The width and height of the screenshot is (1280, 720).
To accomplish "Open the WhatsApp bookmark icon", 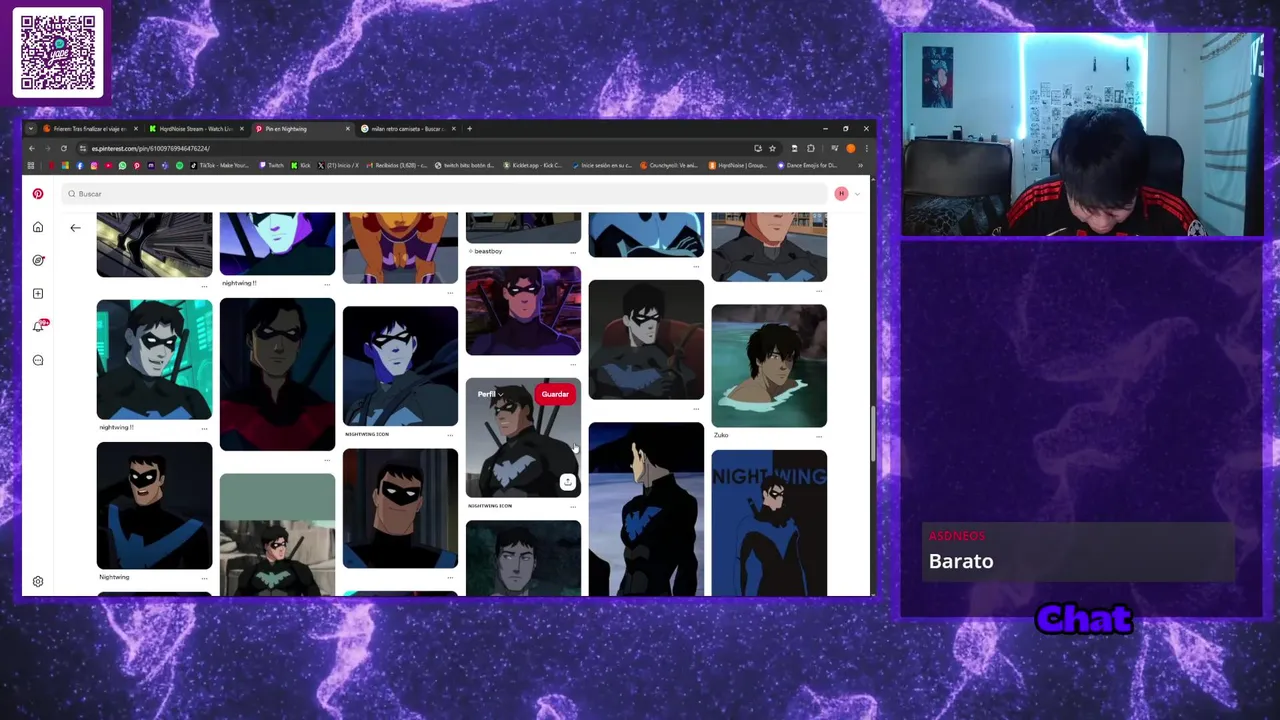I will (122, 165).
